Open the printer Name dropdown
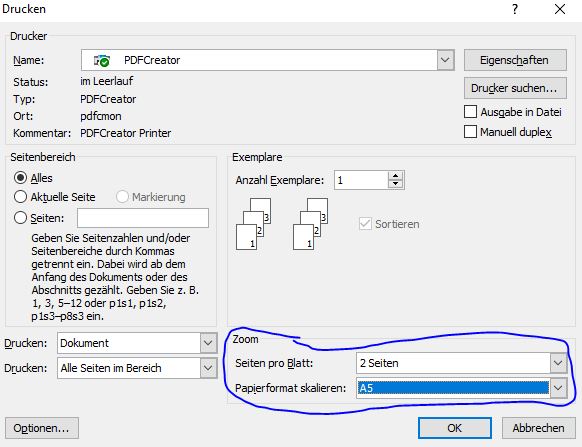This screenshot has width=582, height=447. click(445, 60)
